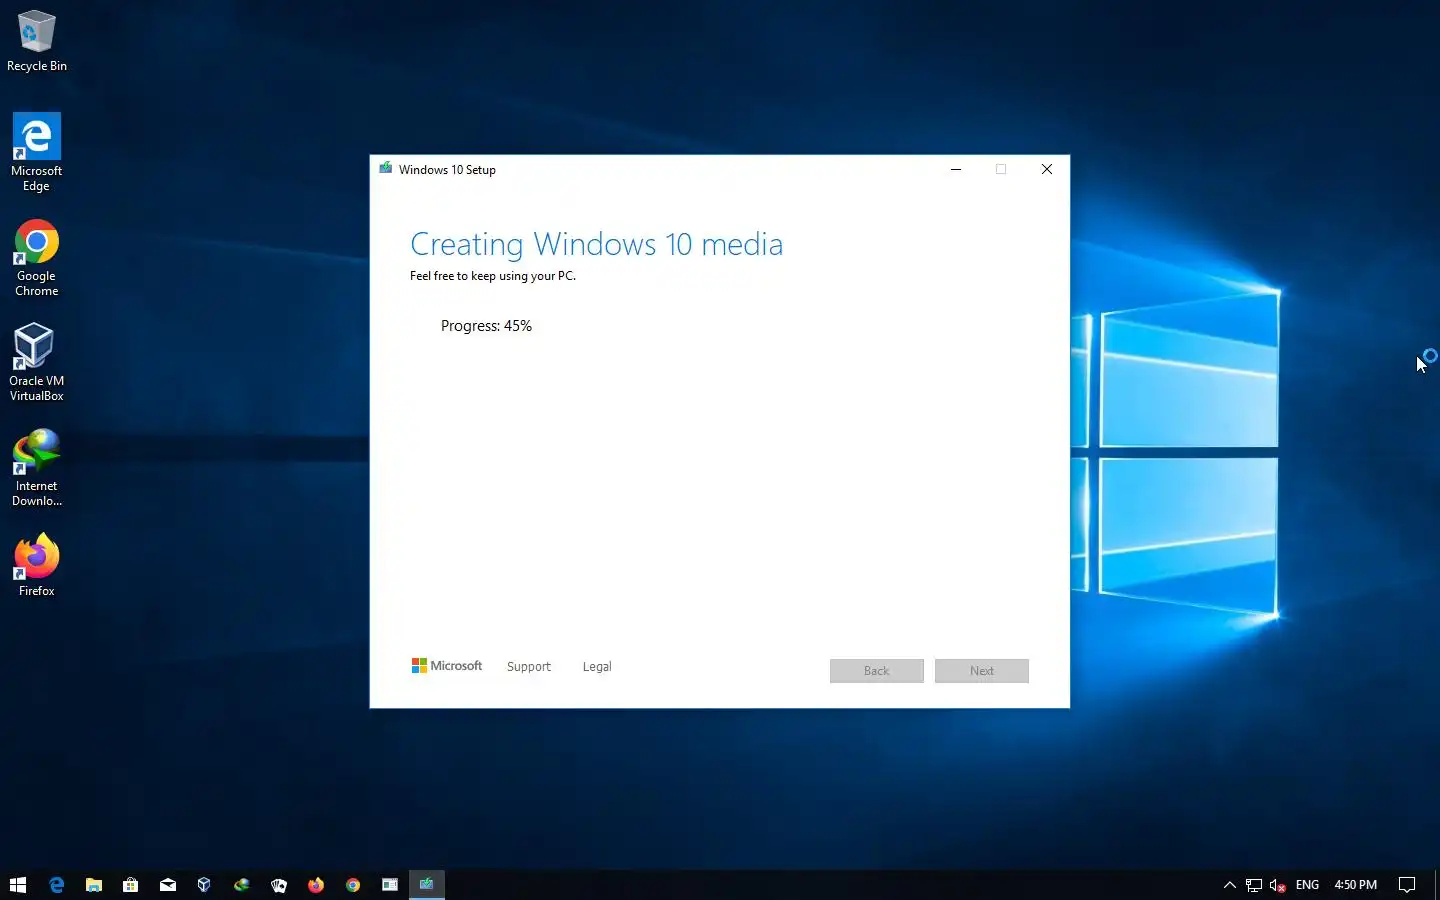Click 'Feel free to keep using your PC.' text
Image resolution: width=1440 pixels, height=900 pixels.
pos(493,276)
